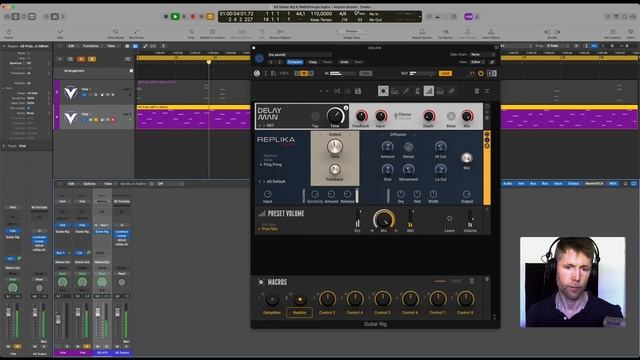The height and width of the screenshot is (360, 640).
Task: Toggle the Preset Volume rack tool icon
Action: pyautogui.click(x=429, y=91)
